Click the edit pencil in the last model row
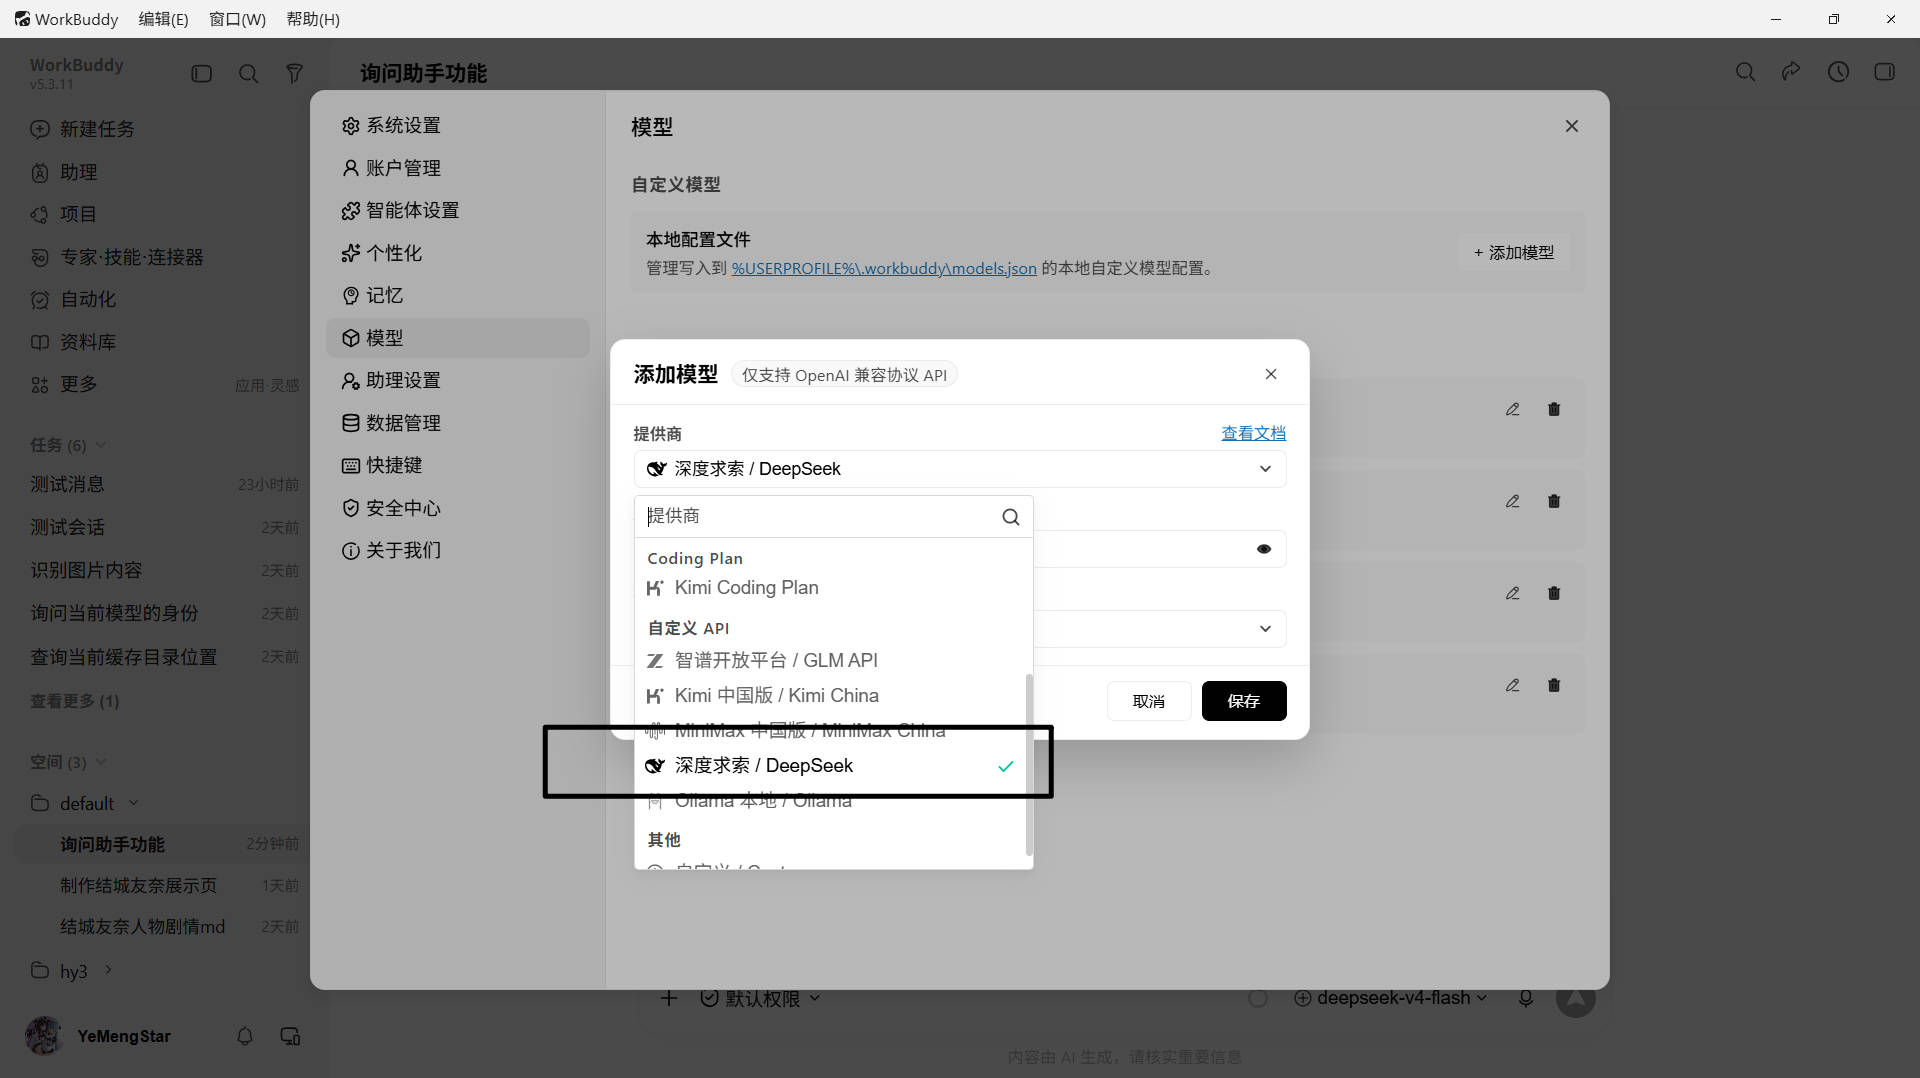 pyautogui.click(x=1513, y=685)
